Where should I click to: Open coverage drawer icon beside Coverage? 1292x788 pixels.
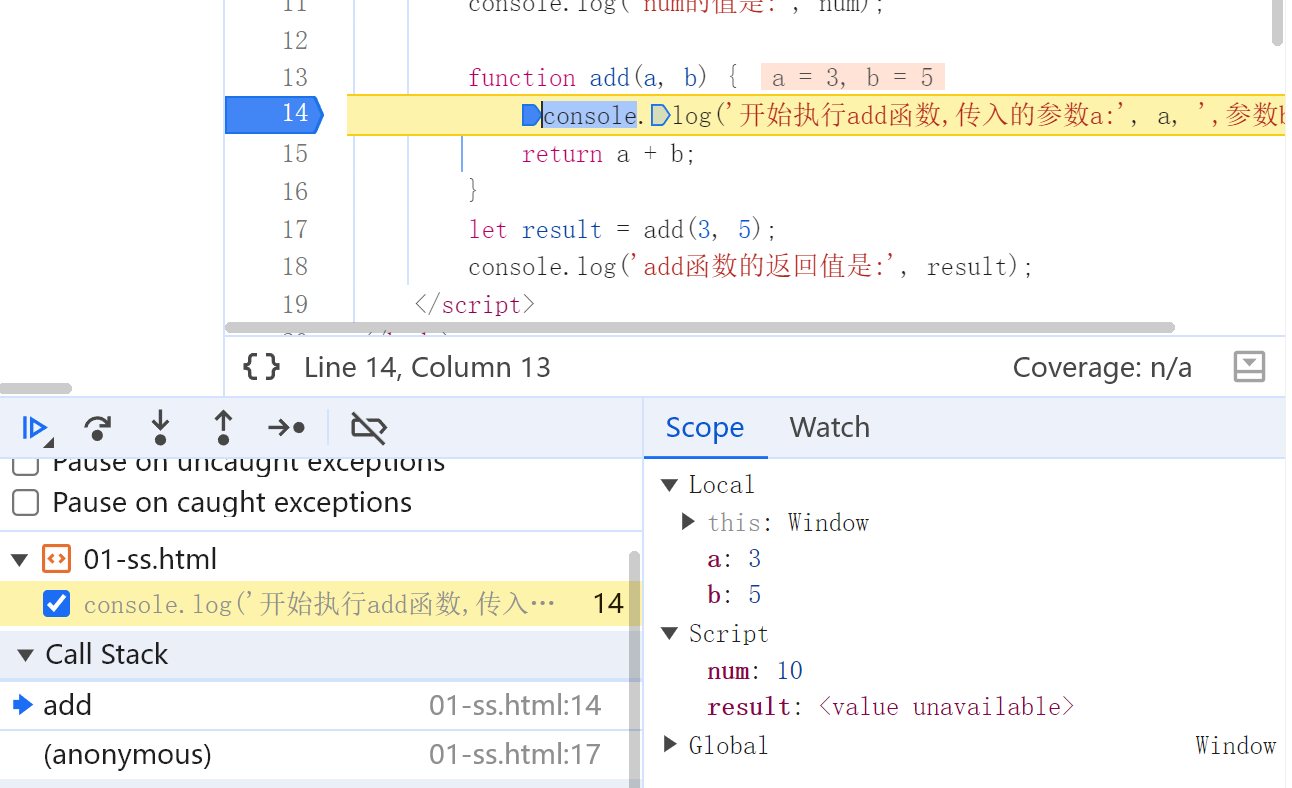pyautogui.click(x=1249, y=367)
